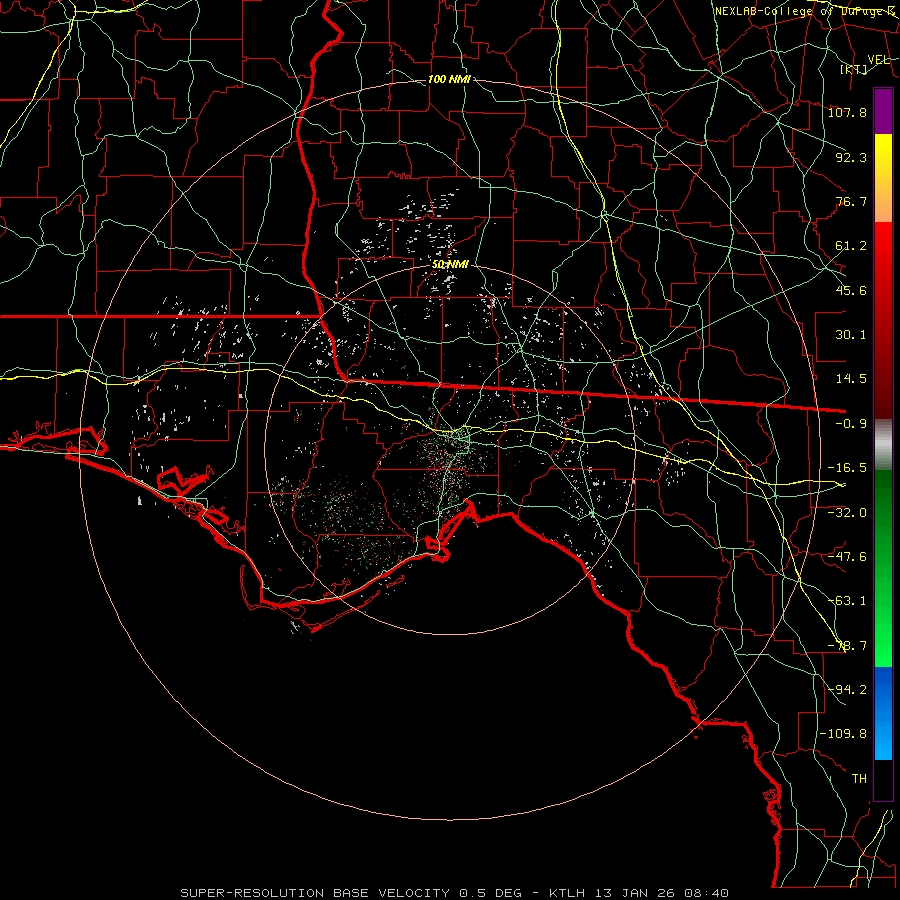Click the [KT] units label
The image size is (900, 900).
tap(853, 69)
